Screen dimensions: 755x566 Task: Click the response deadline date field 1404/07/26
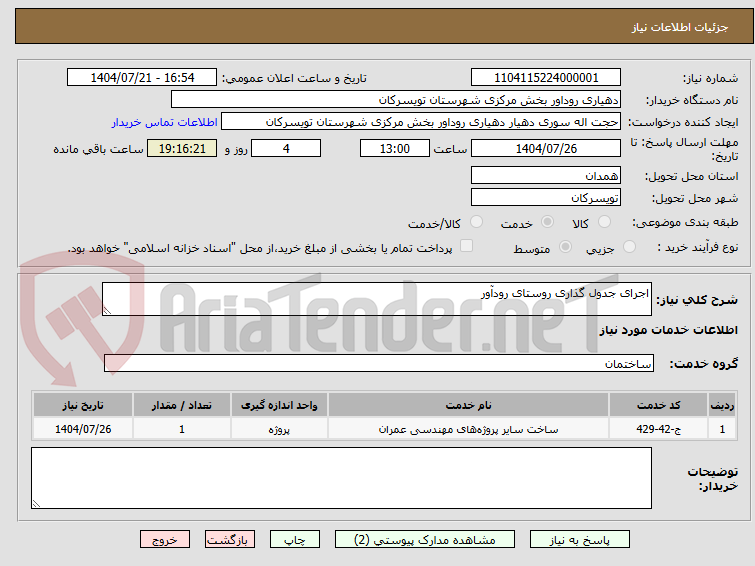[x=546, y=148]
